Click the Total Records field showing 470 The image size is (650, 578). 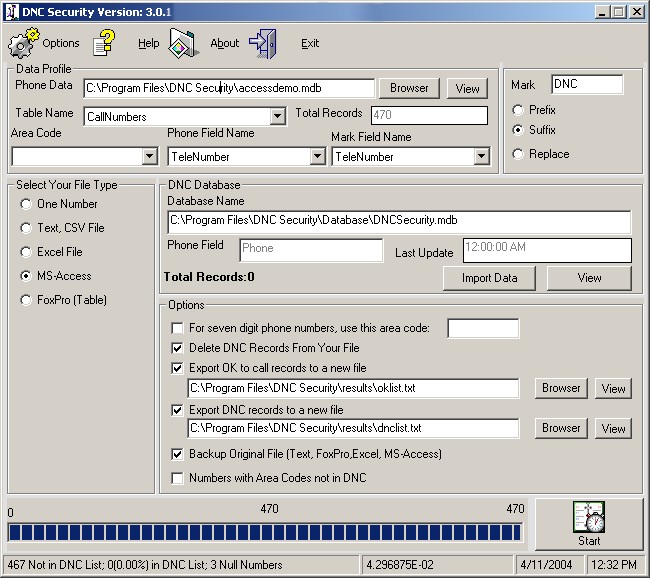[x=429, y=115]
